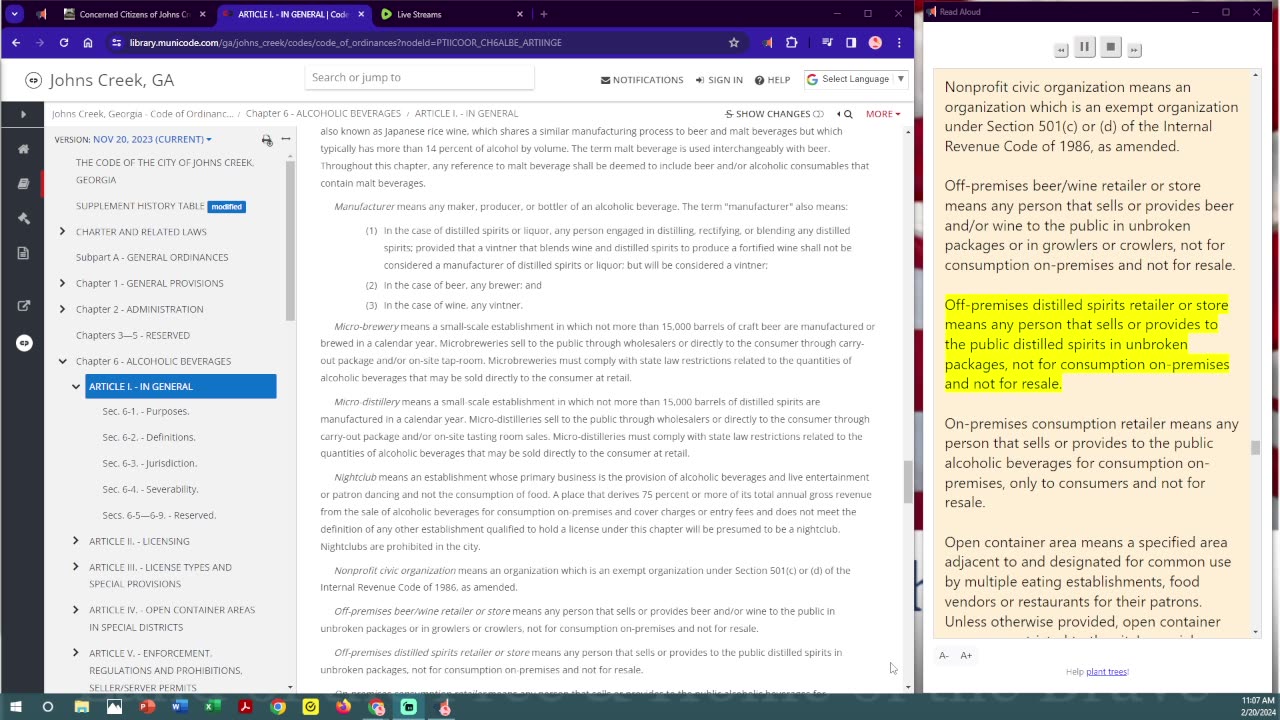Expand CHARTER AND RELATED LAWS node
This screenshot has height=720, width=1280.
click(x=62, y=231)
